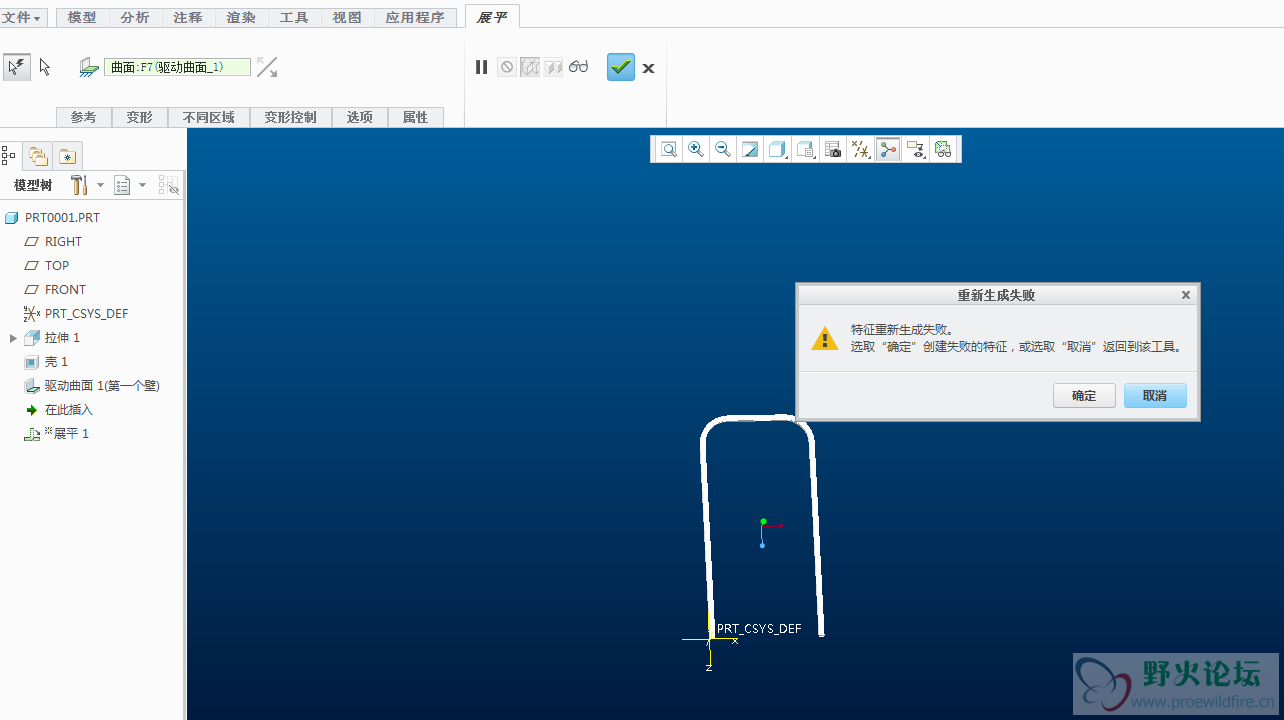Select the automatic unbend arrow icon

pyautogui.click(x=16, y=67)
